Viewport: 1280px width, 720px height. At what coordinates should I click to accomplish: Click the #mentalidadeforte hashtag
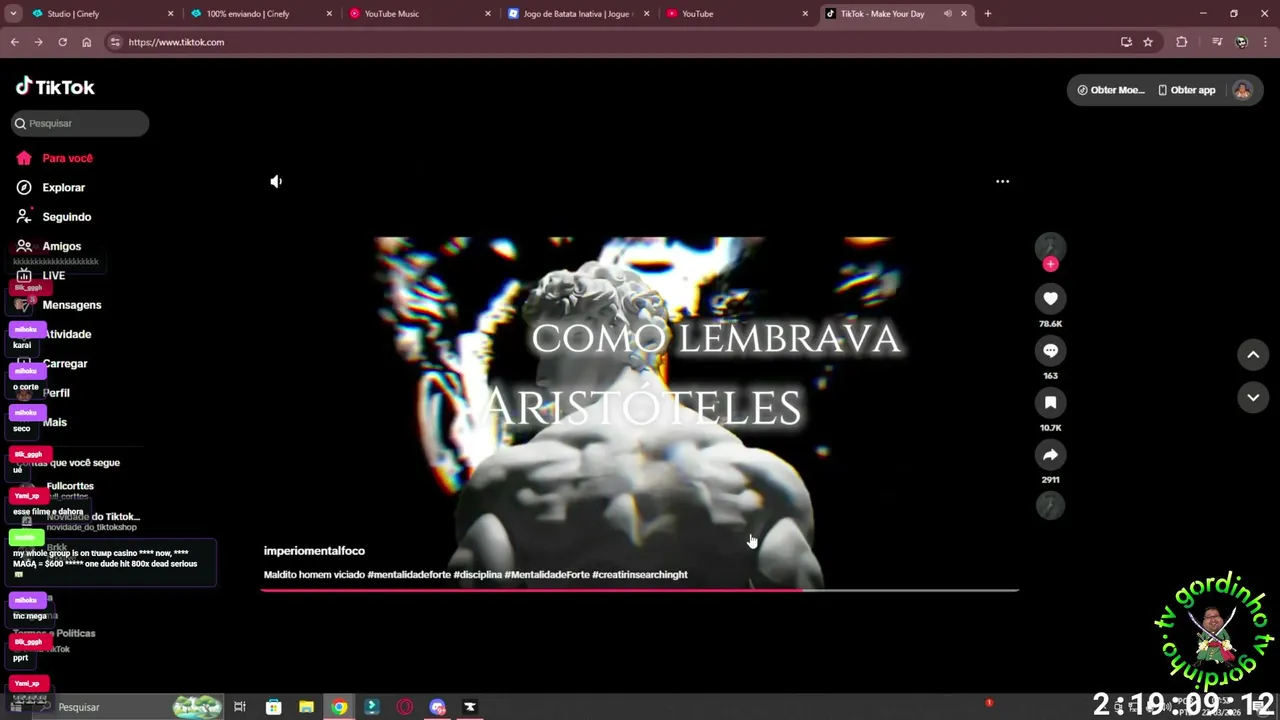pyautogui.click(x=408, y=575)
